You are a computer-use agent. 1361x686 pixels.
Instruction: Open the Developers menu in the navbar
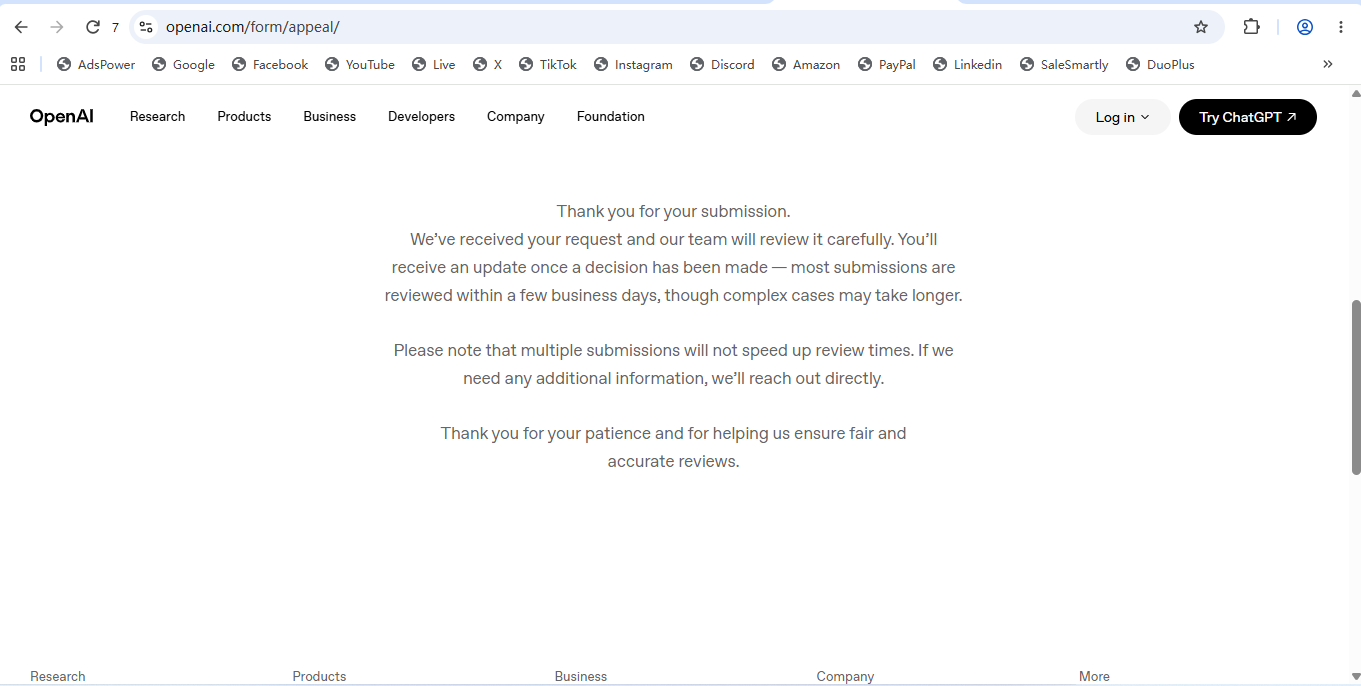(x=421, y=117)
